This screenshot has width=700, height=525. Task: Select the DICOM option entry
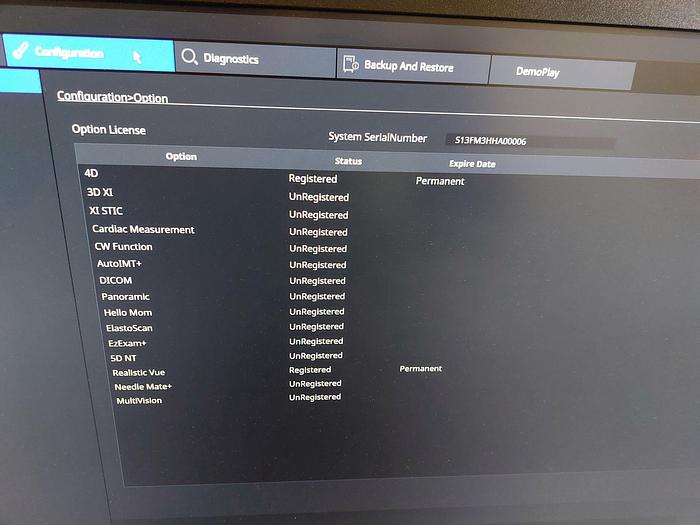point(115,281)
